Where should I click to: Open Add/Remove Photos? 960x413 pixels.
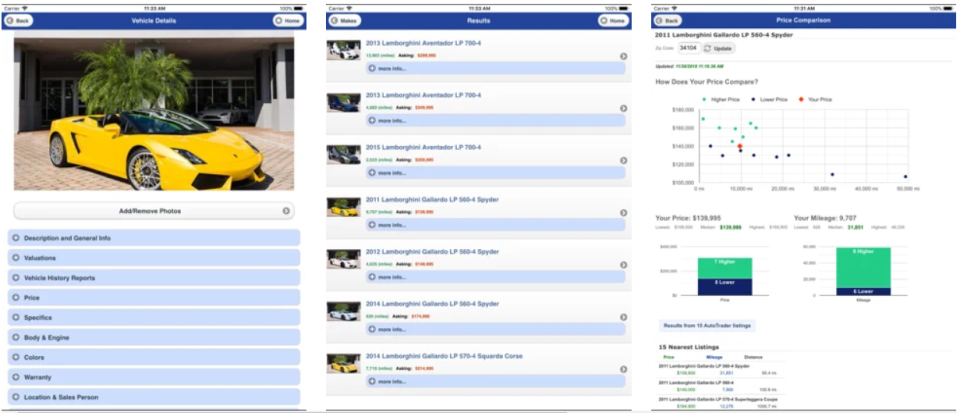point(154,211)
